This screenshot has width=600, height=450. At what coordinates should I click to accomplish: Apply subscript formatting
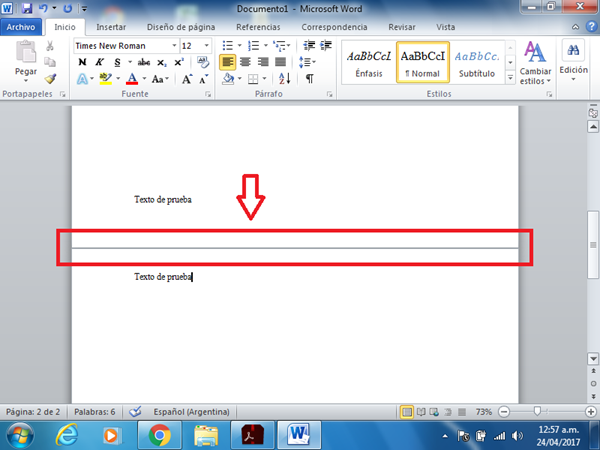[161, 62]
